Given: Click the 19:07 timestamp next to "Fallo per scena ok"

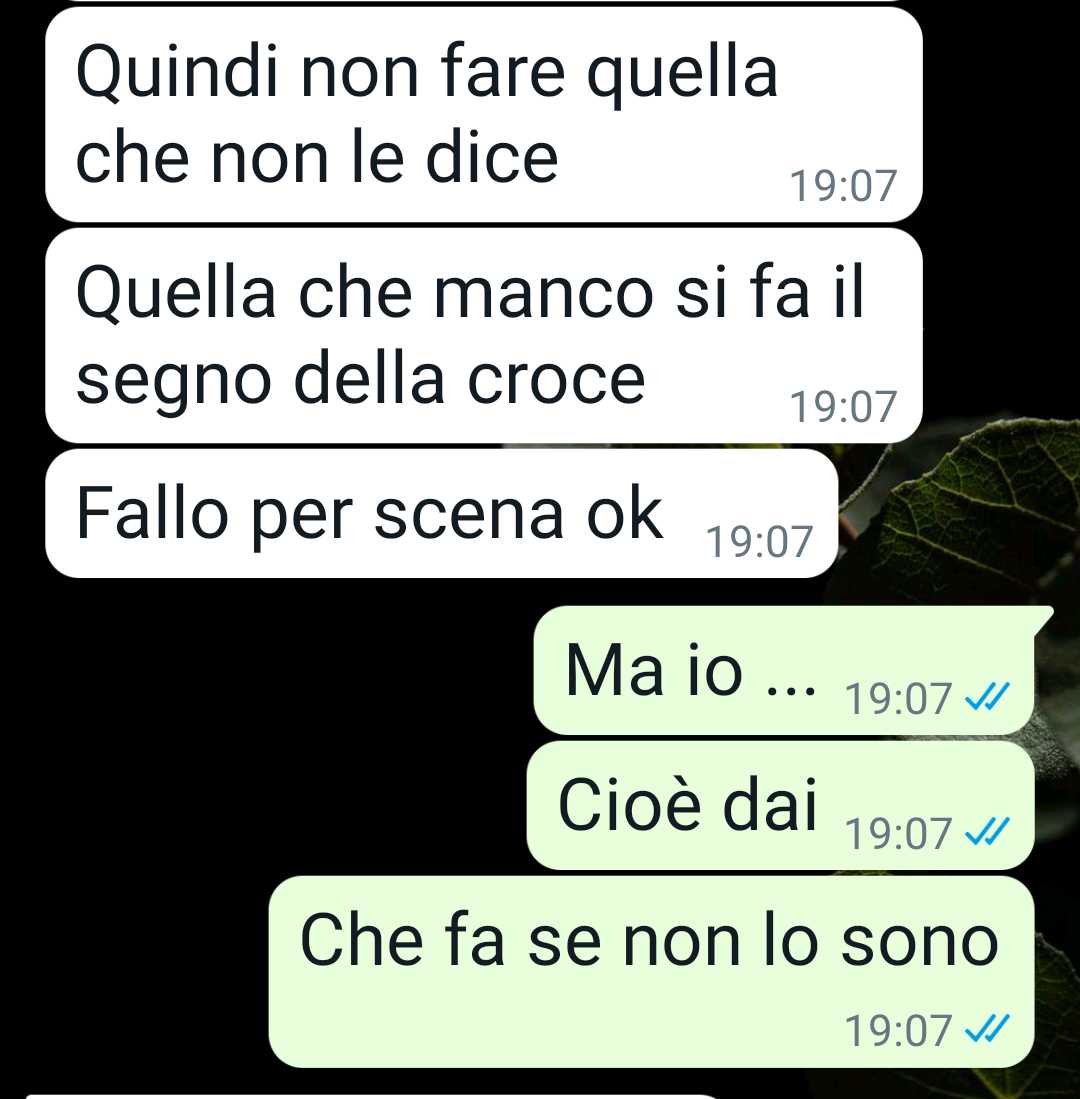Looking at the screenshot, I should (x=759, y=542).
